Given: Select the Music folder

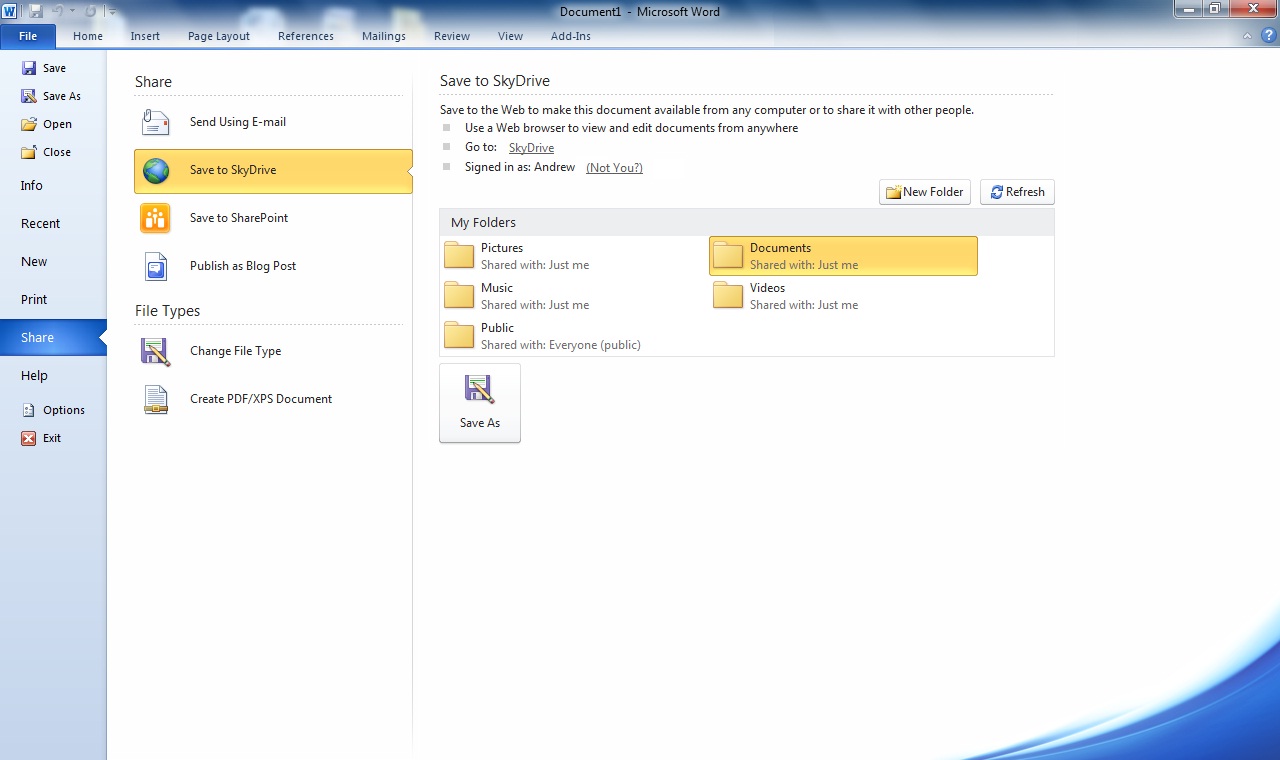Looking at the screenshot, I should (x=574, y=296).
